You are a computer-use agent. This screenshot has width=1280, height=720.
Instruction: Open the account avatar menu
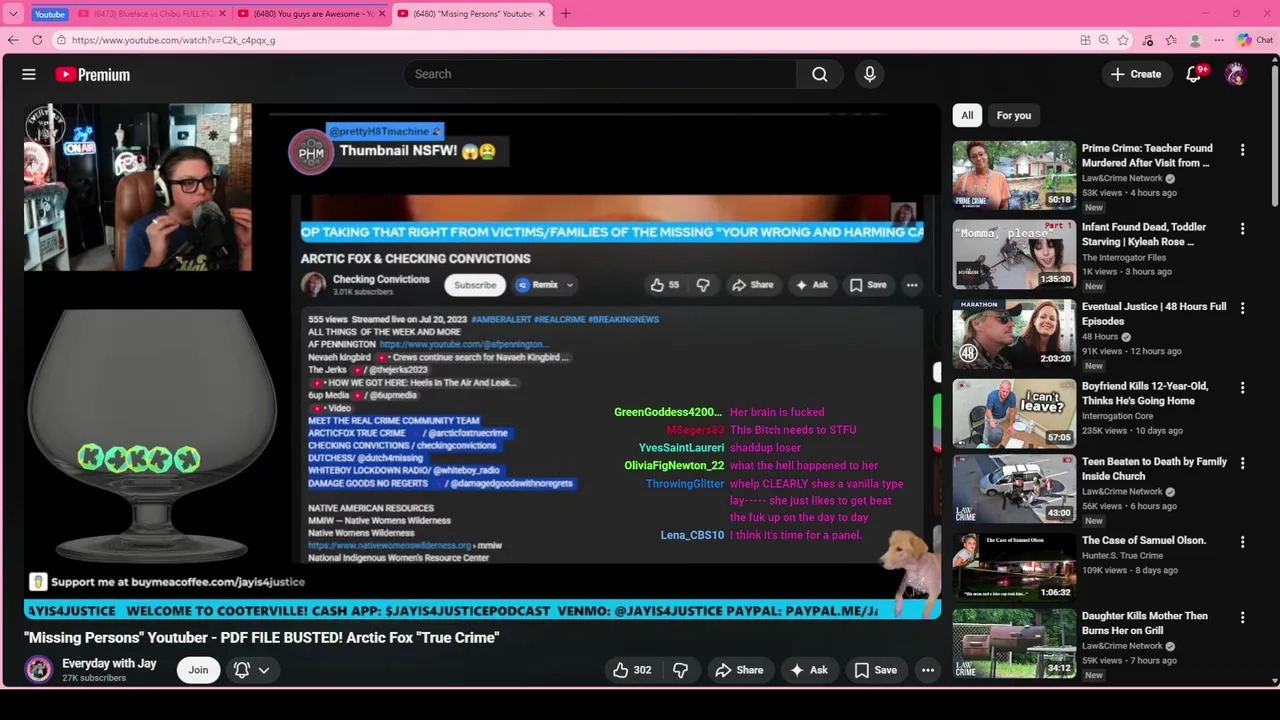point(1236,74)
